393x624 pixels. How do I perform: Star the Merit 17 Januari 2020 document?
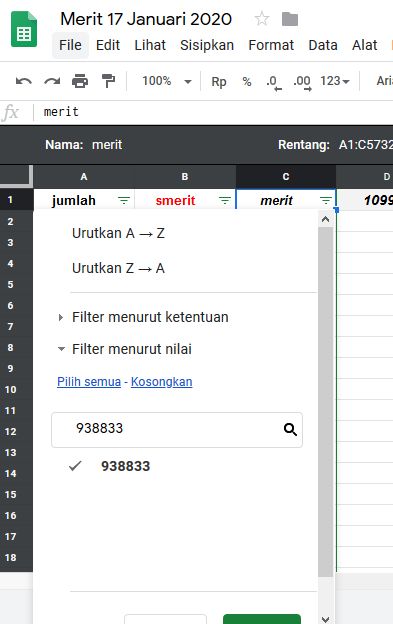262,19
